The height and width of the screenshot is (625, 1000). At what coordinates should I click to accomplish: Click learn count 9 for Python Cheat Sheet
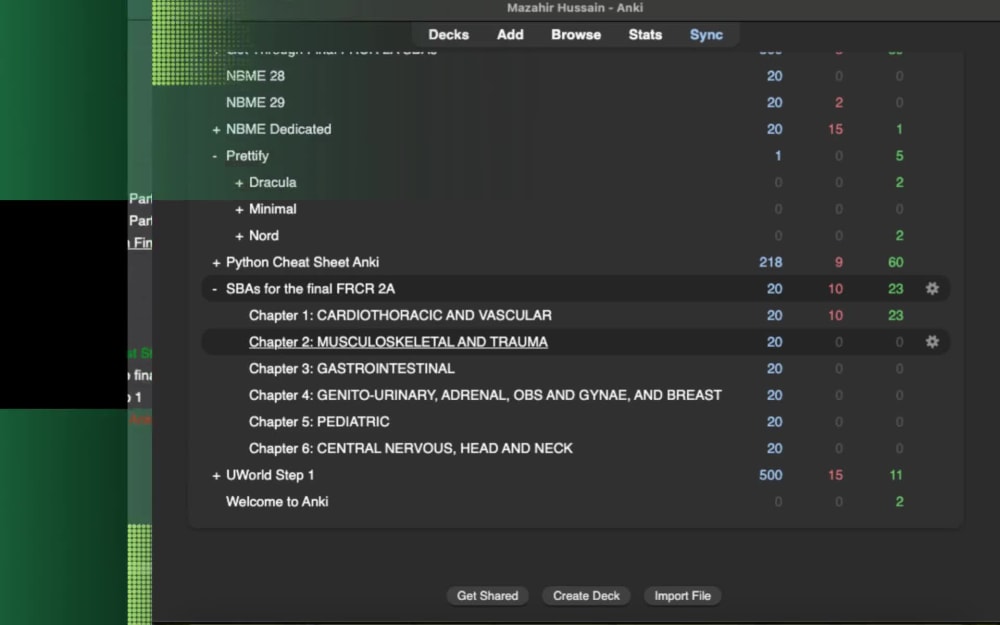point(839,262)
